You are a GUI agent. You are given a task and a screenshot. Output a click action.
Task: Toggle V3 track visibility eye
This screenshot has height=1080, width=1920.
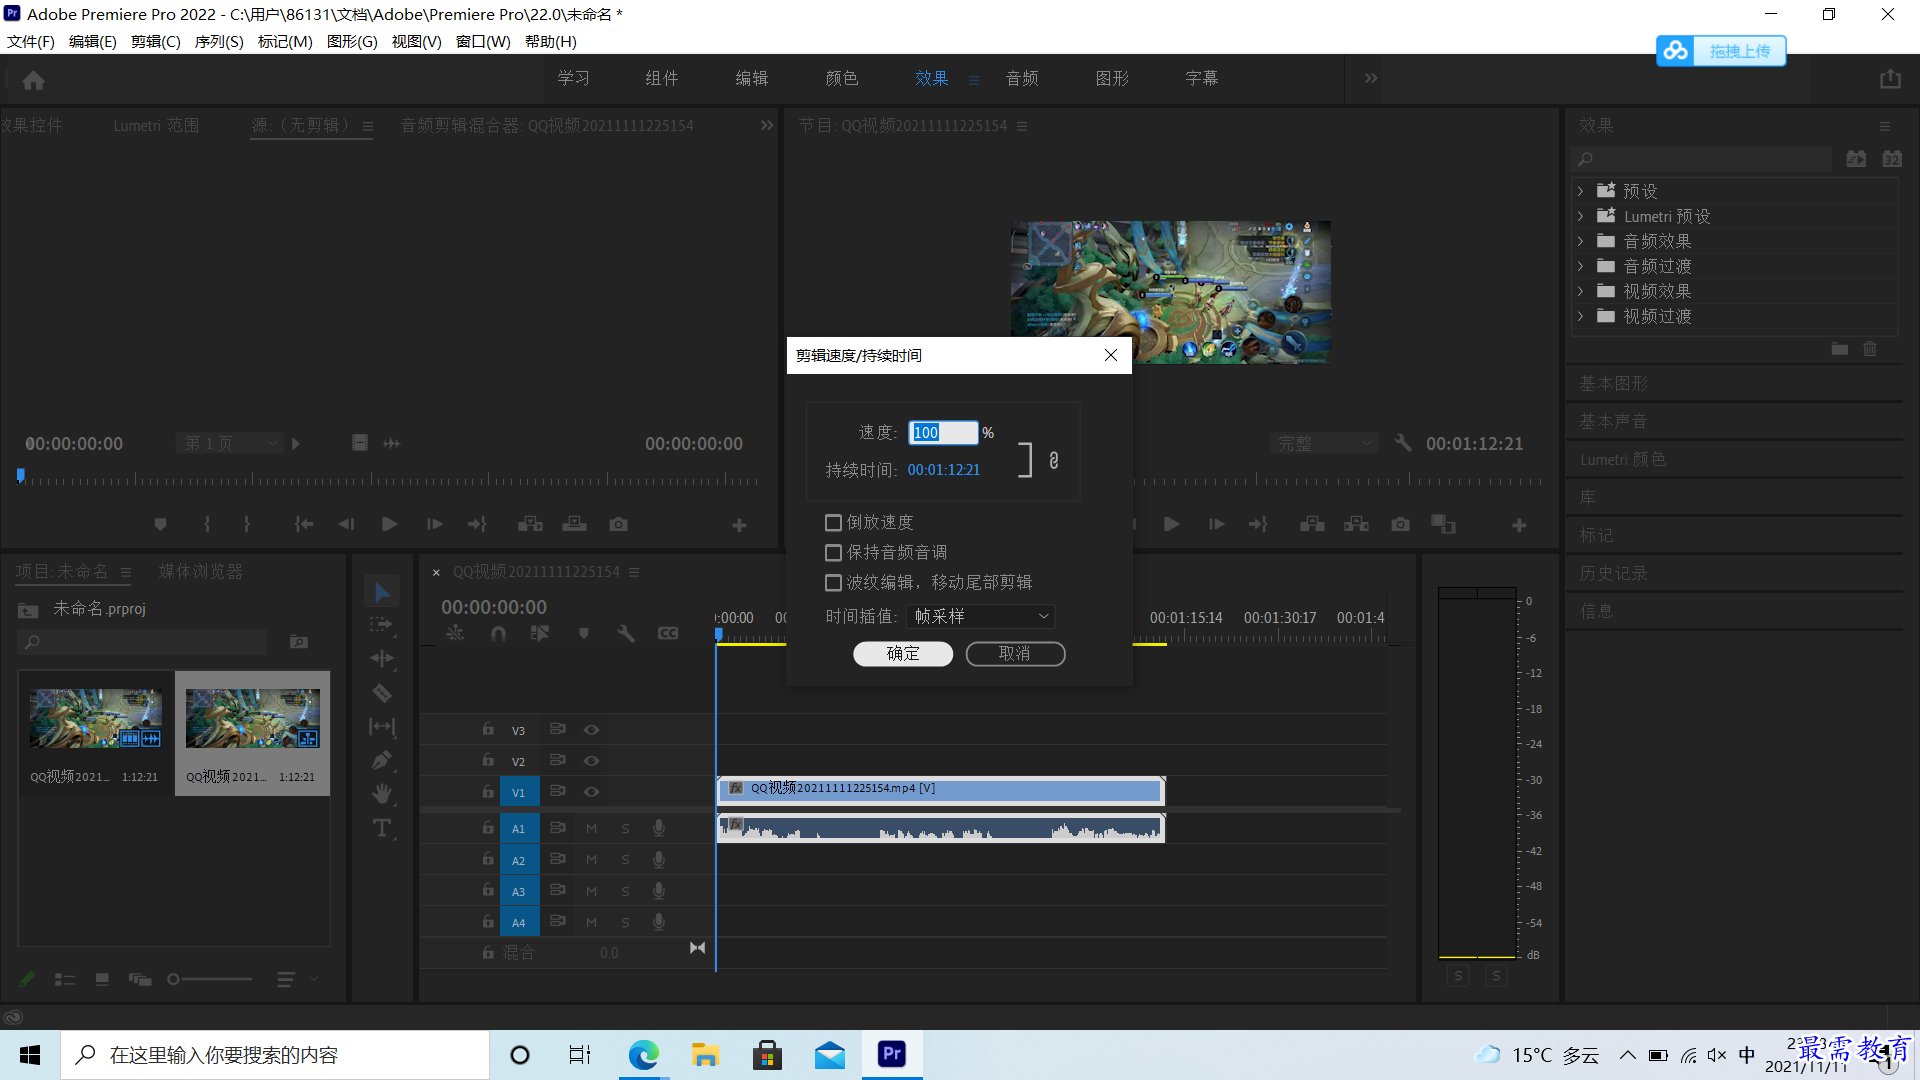[591, 730]
